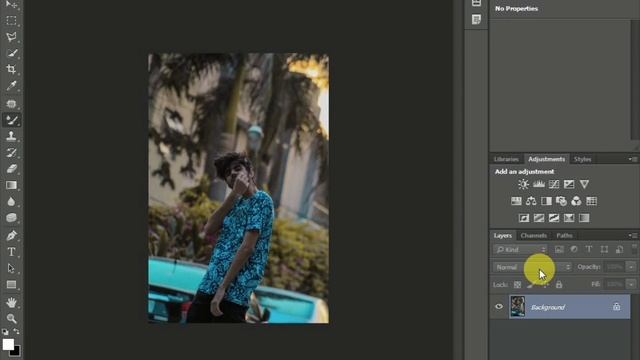This screenshot has height=360, width=640.
Task: Select the Eraser tool
Action: tap(11, 169)
